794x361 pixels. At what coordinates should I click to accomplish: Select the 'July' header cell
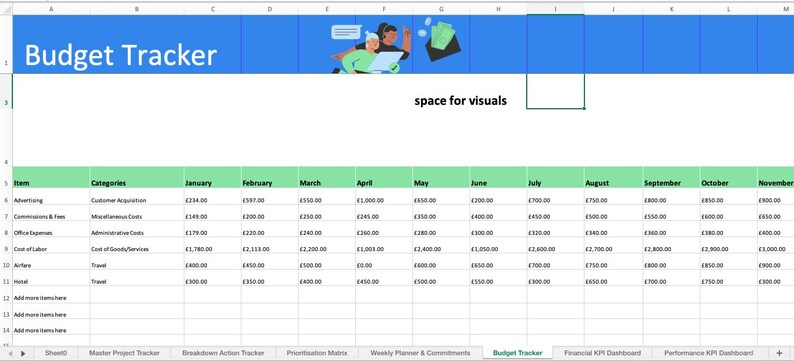pyautogui.click(x=555, y=178)
